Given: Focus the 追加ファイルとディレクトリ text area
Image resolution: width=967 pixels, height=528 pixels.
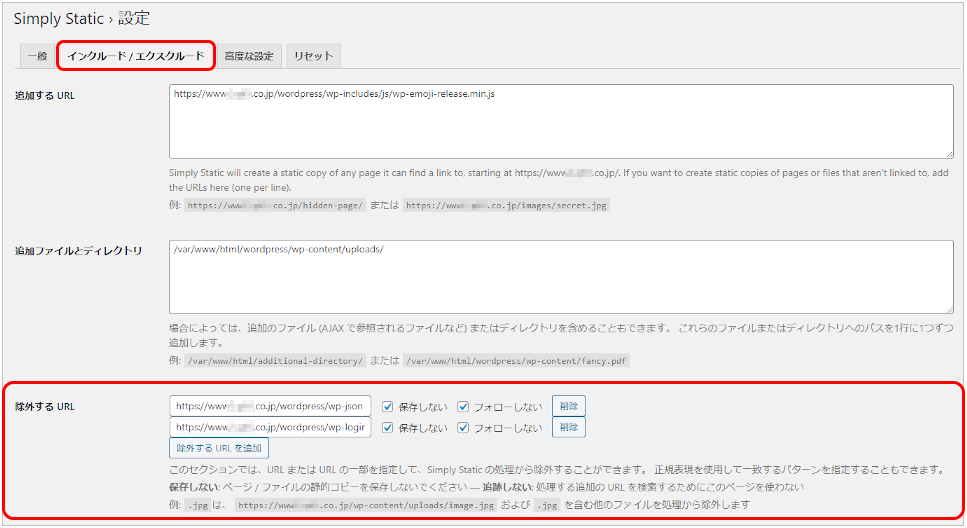Looking at the screenshot, I should click(x=561, y=277).
